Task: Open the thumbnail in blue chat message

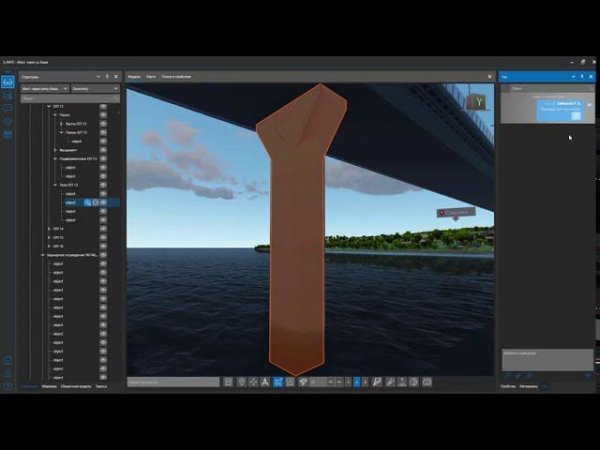Action: pyautogui.click(x=576, y=116)
